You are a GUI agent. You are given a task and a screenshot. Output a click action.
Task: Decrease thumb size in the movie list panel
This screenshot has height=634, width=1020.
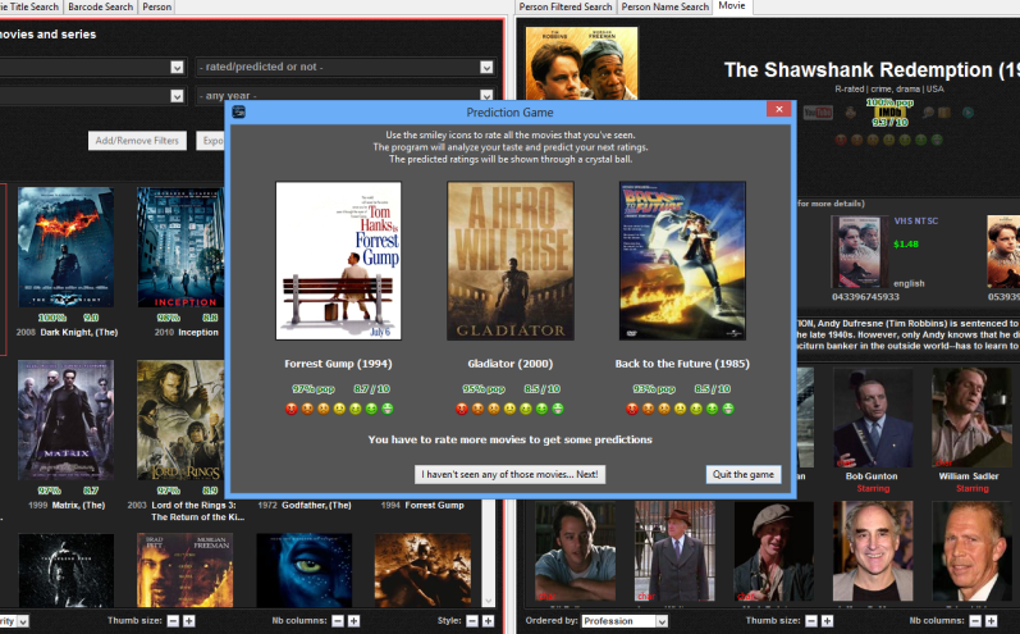pos(173,621)
